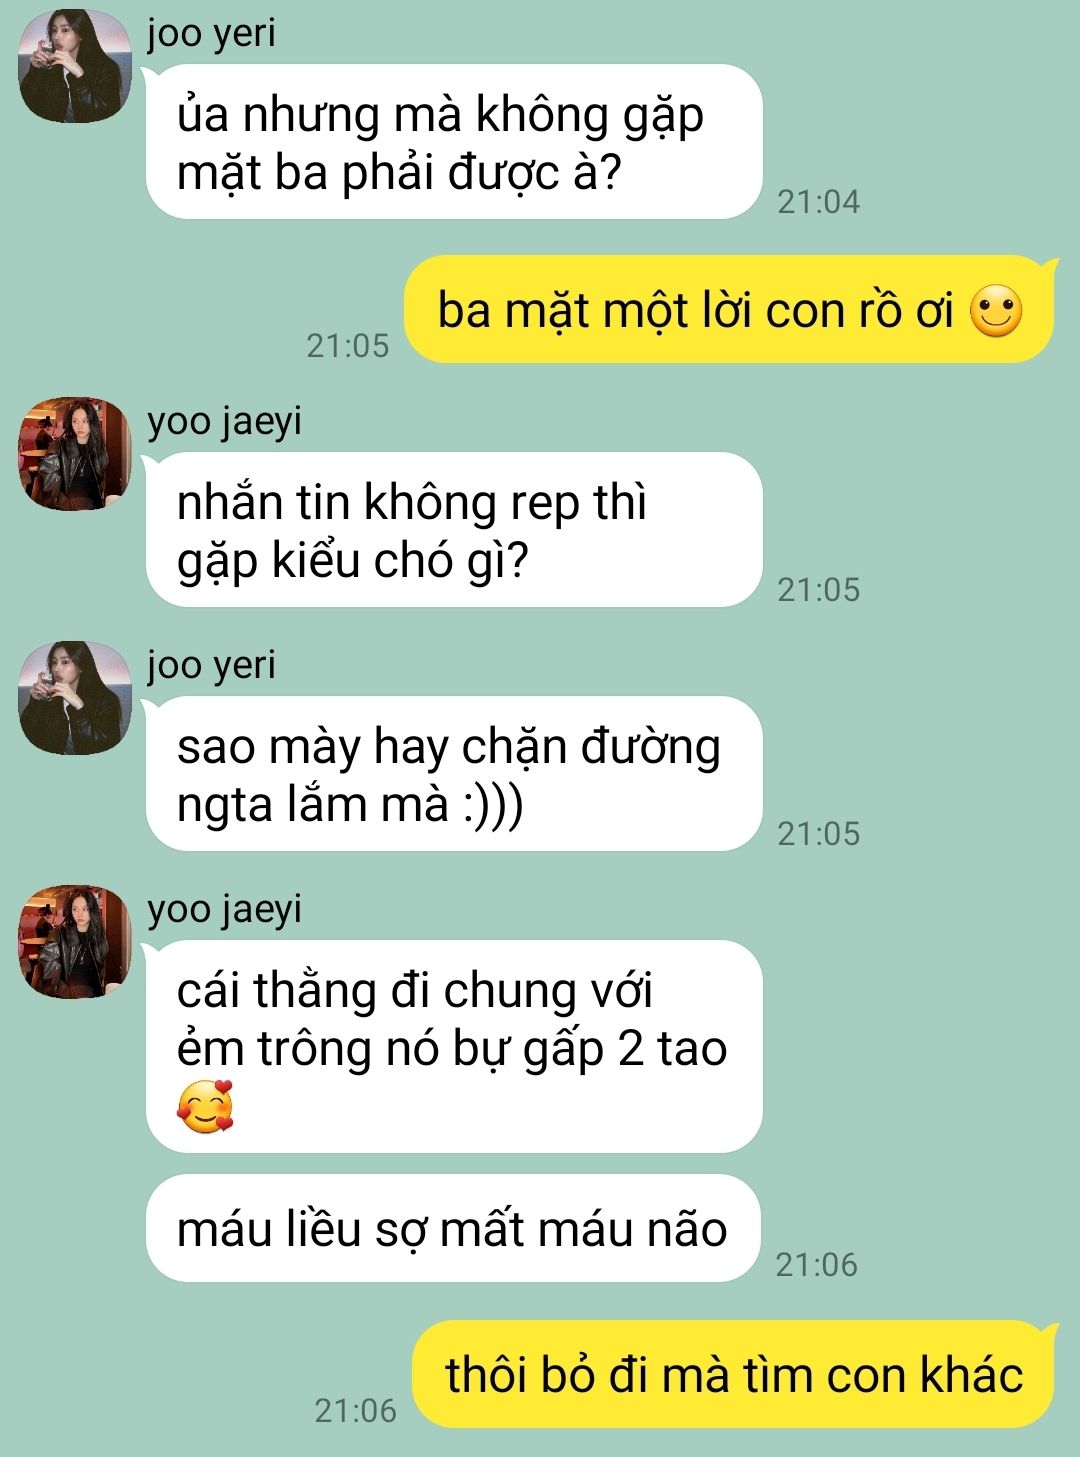The height and width of the screenshot is (1457, 1080).
Task: Select yellow message 'thôi bỏ đi mà tìm con khác'
Action: [733, 1374]
